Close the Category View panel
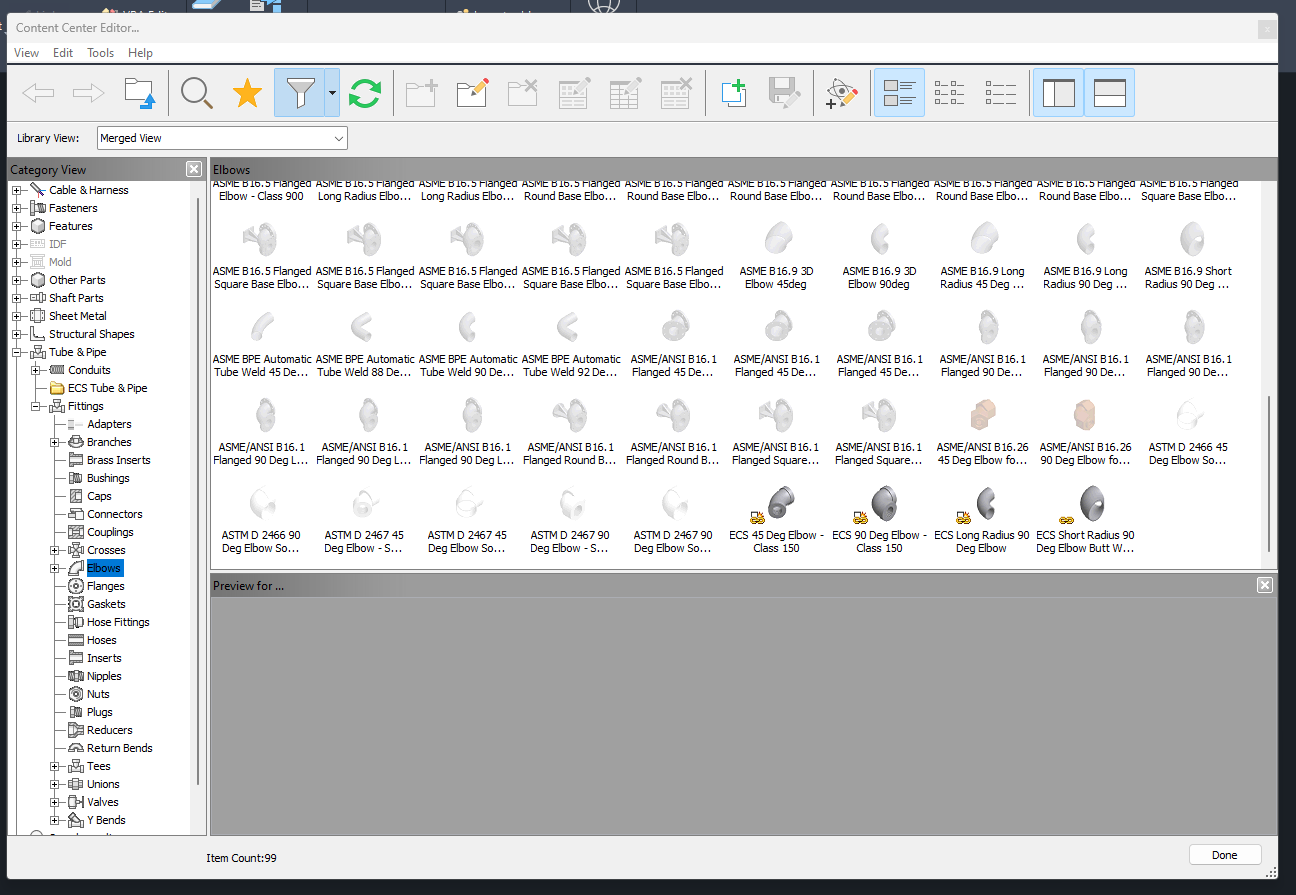1296x895 pixels. coord(193,169)
